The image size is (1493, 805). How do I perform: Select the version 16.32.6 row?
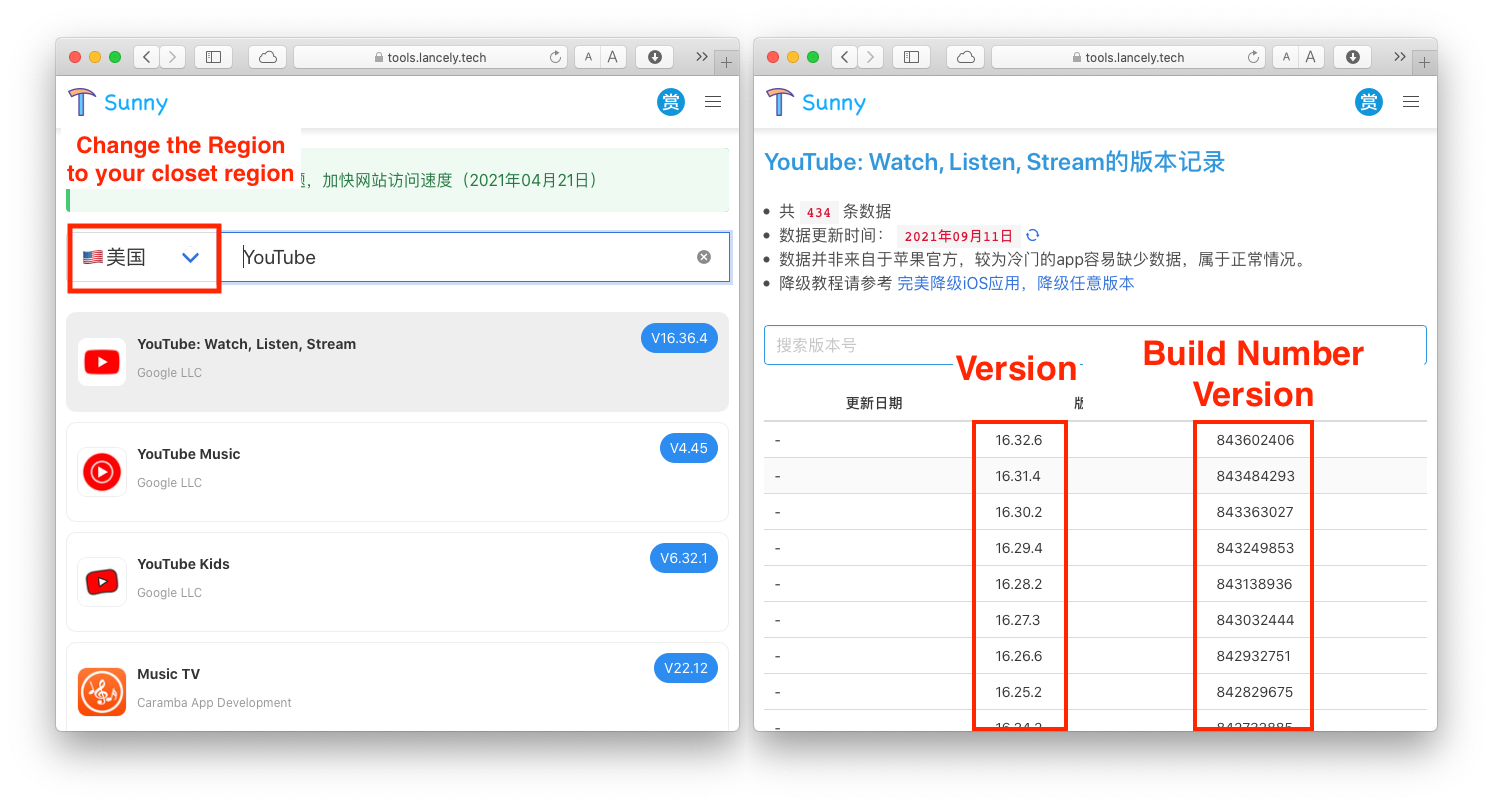[x=1018, y=440]
